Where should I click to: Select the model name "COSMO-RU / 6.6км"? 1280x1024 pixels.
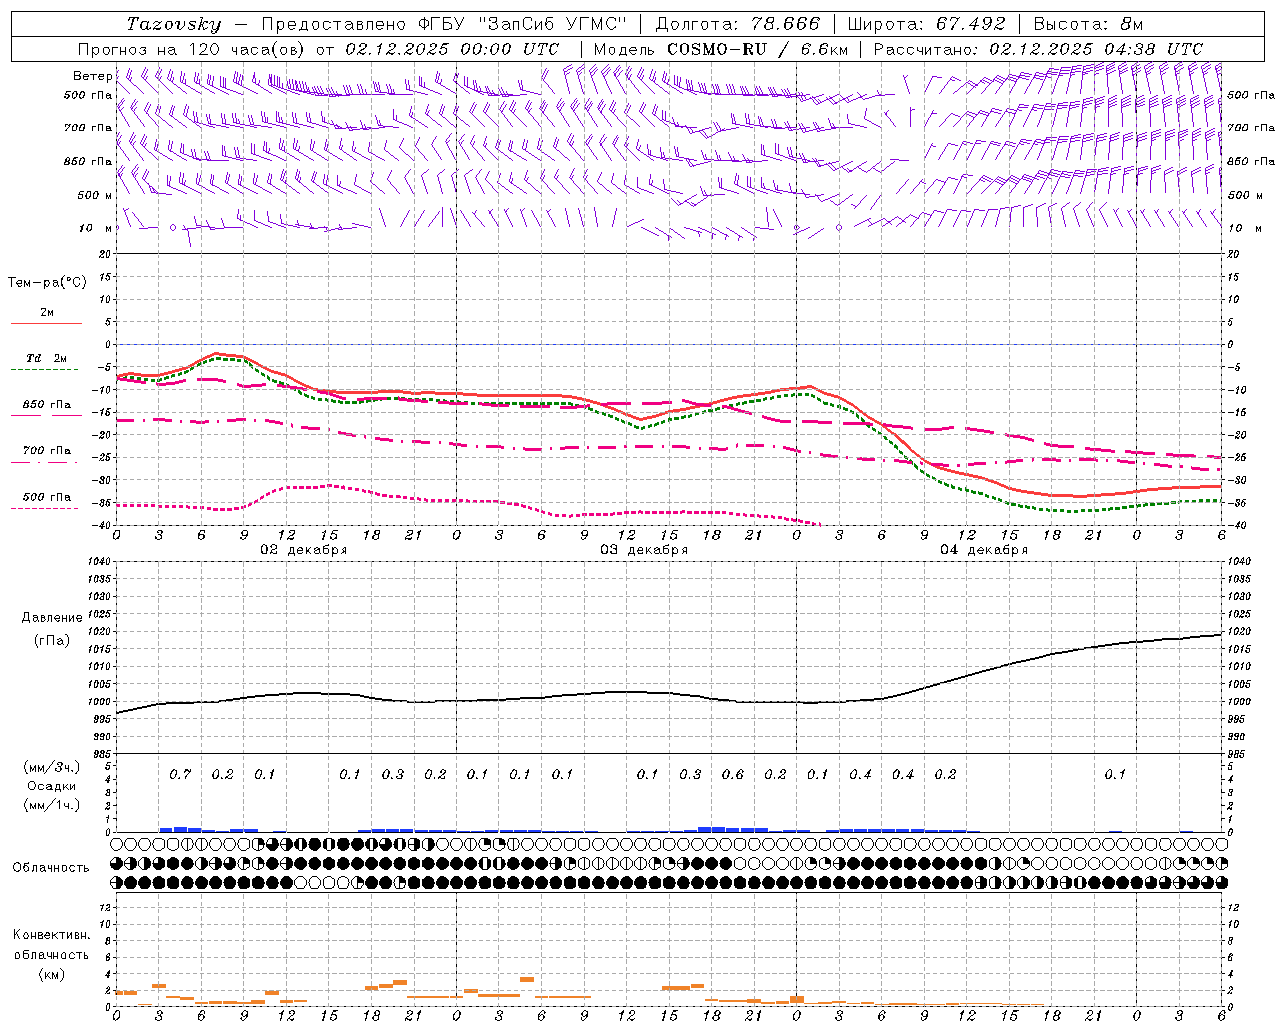pos(757,49)
